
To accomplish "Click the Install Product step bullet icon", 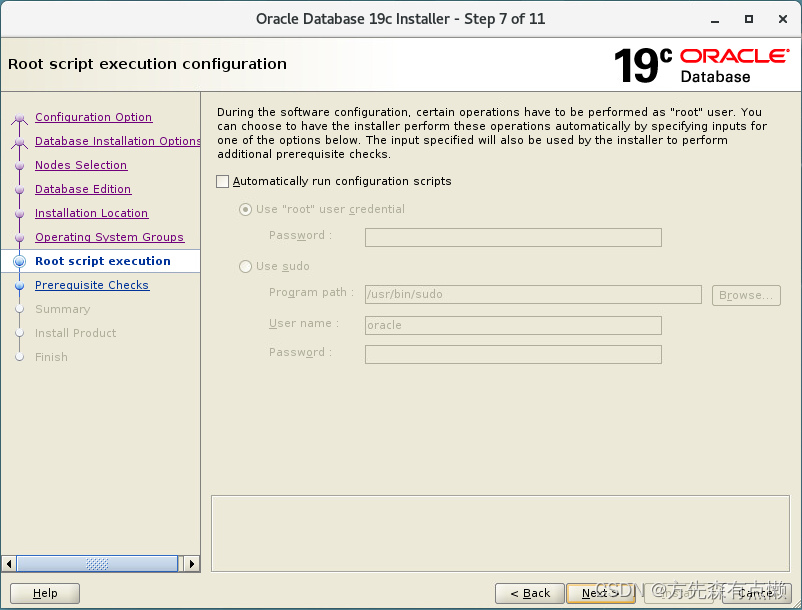I will [x=19, y=333].
